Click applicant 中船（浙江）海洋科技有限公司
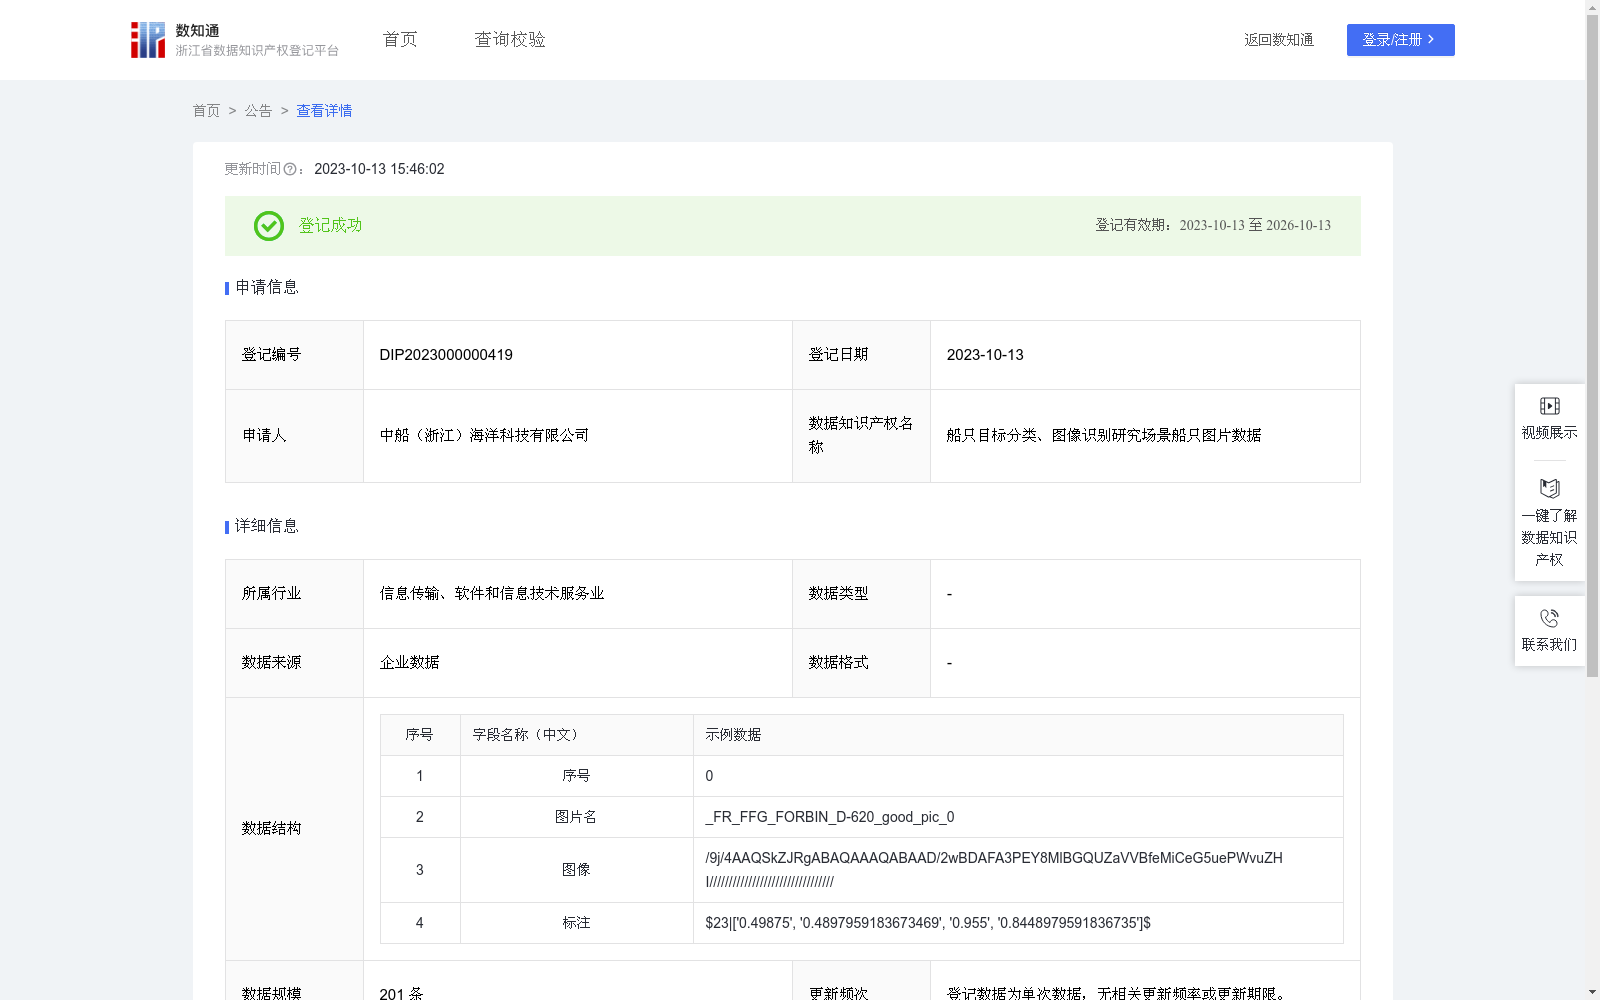 (484, 436)
